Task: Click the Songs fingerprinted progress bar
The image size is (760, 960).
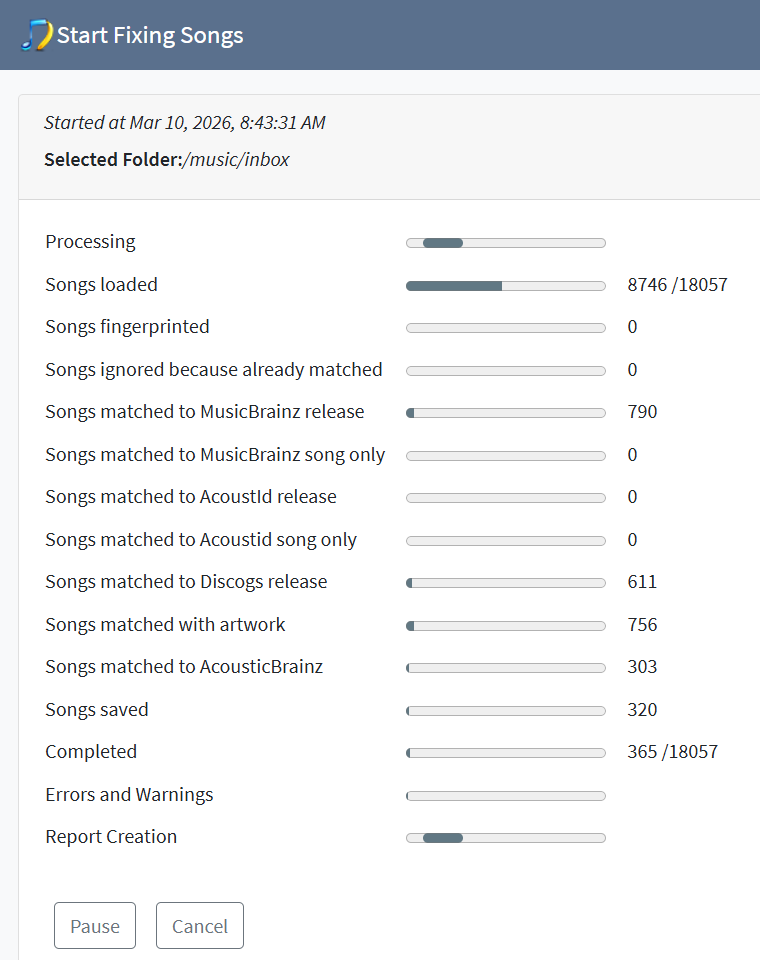Action: [x=505, y=328]
